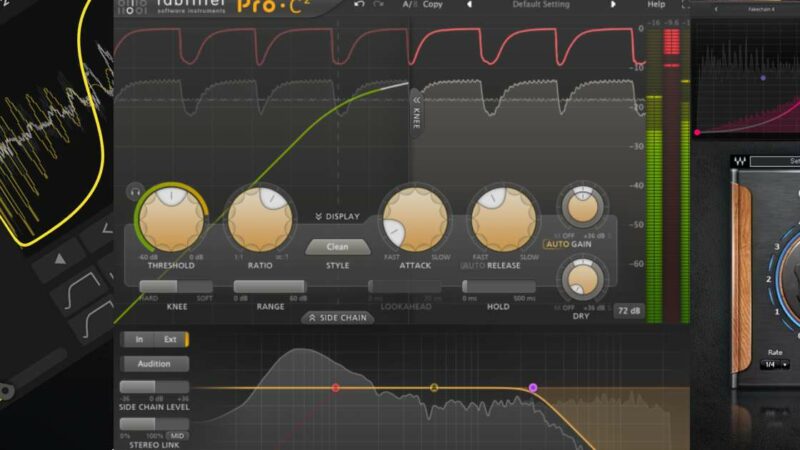
Task: Open the Rate 1/4 dropdown in Waves plugin
Action: (x=774, y=365)
